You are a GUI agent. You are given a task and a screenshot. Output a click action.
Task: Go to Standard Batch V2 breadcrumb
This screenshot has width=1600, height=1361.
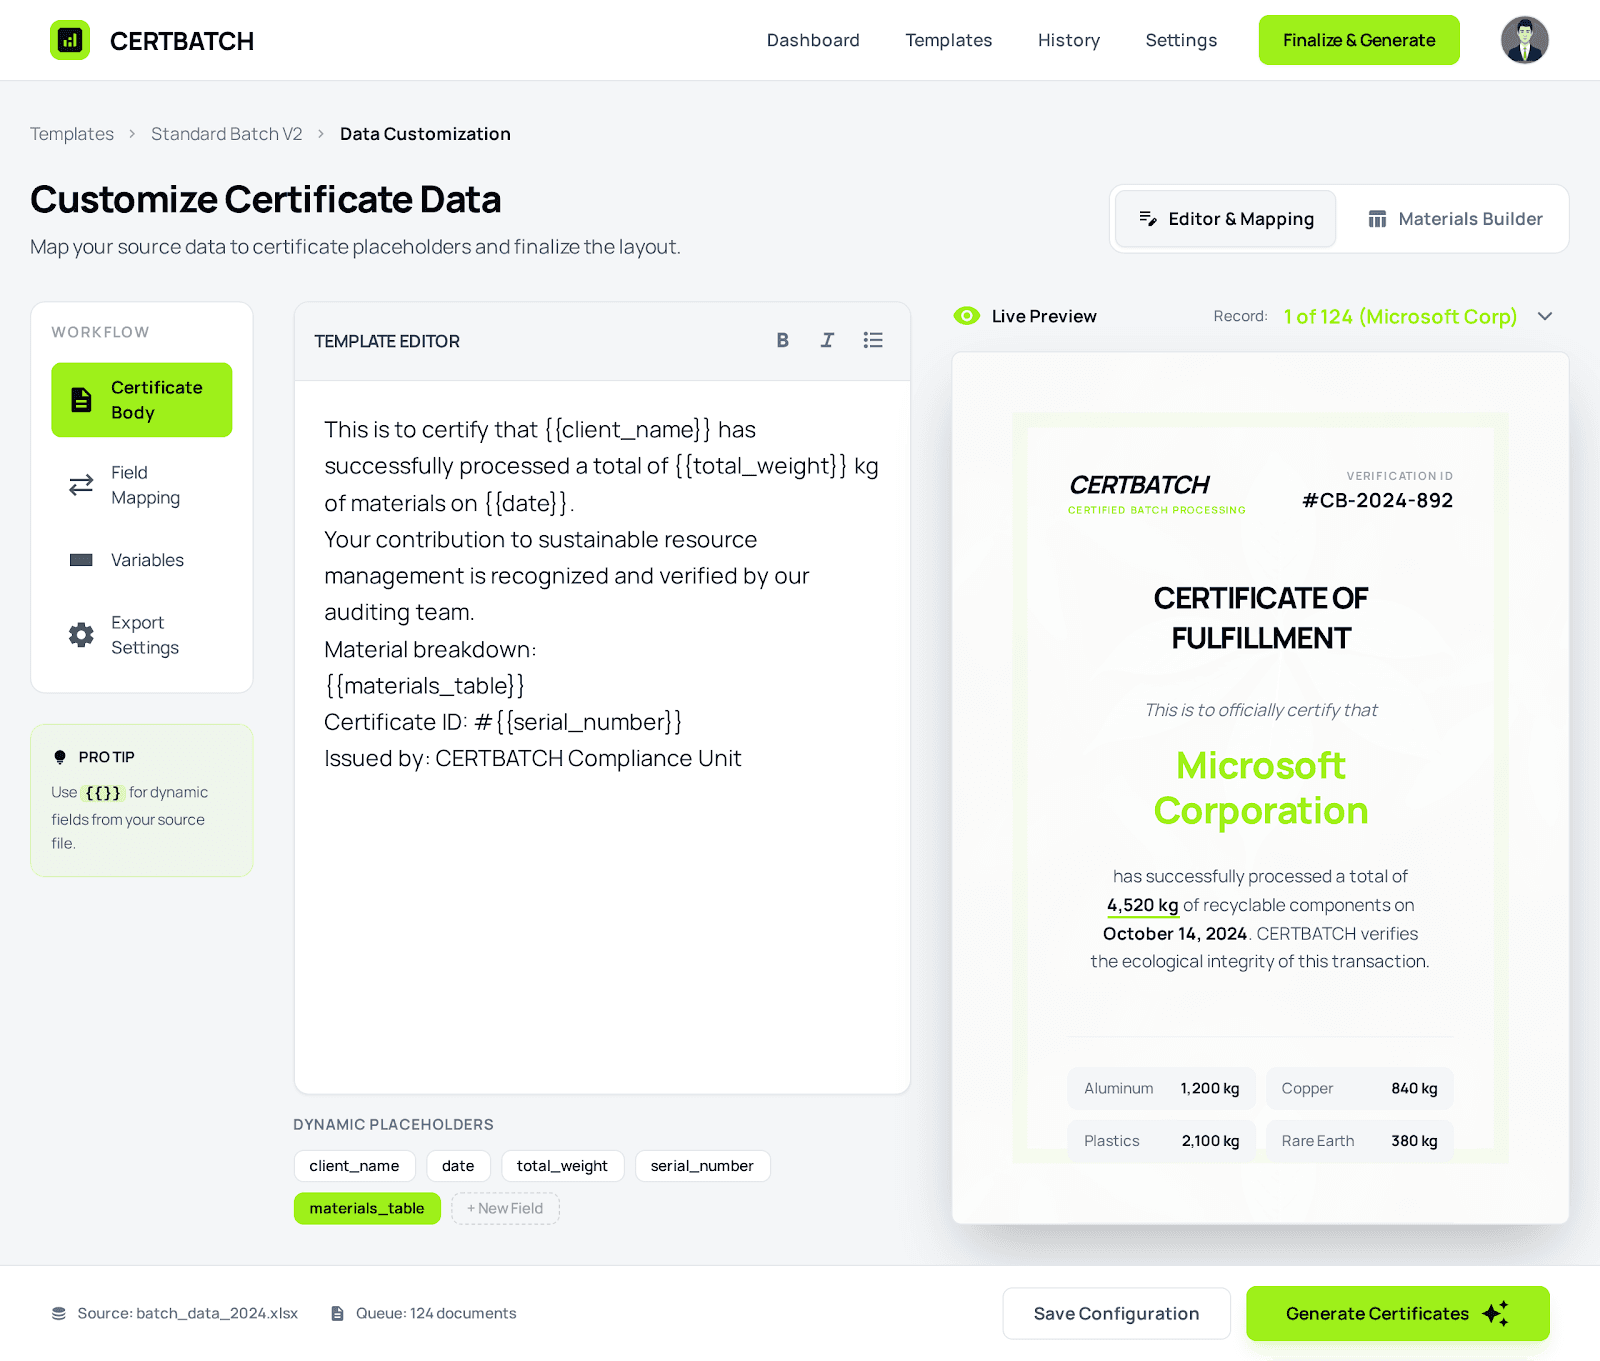click(227, 134)
